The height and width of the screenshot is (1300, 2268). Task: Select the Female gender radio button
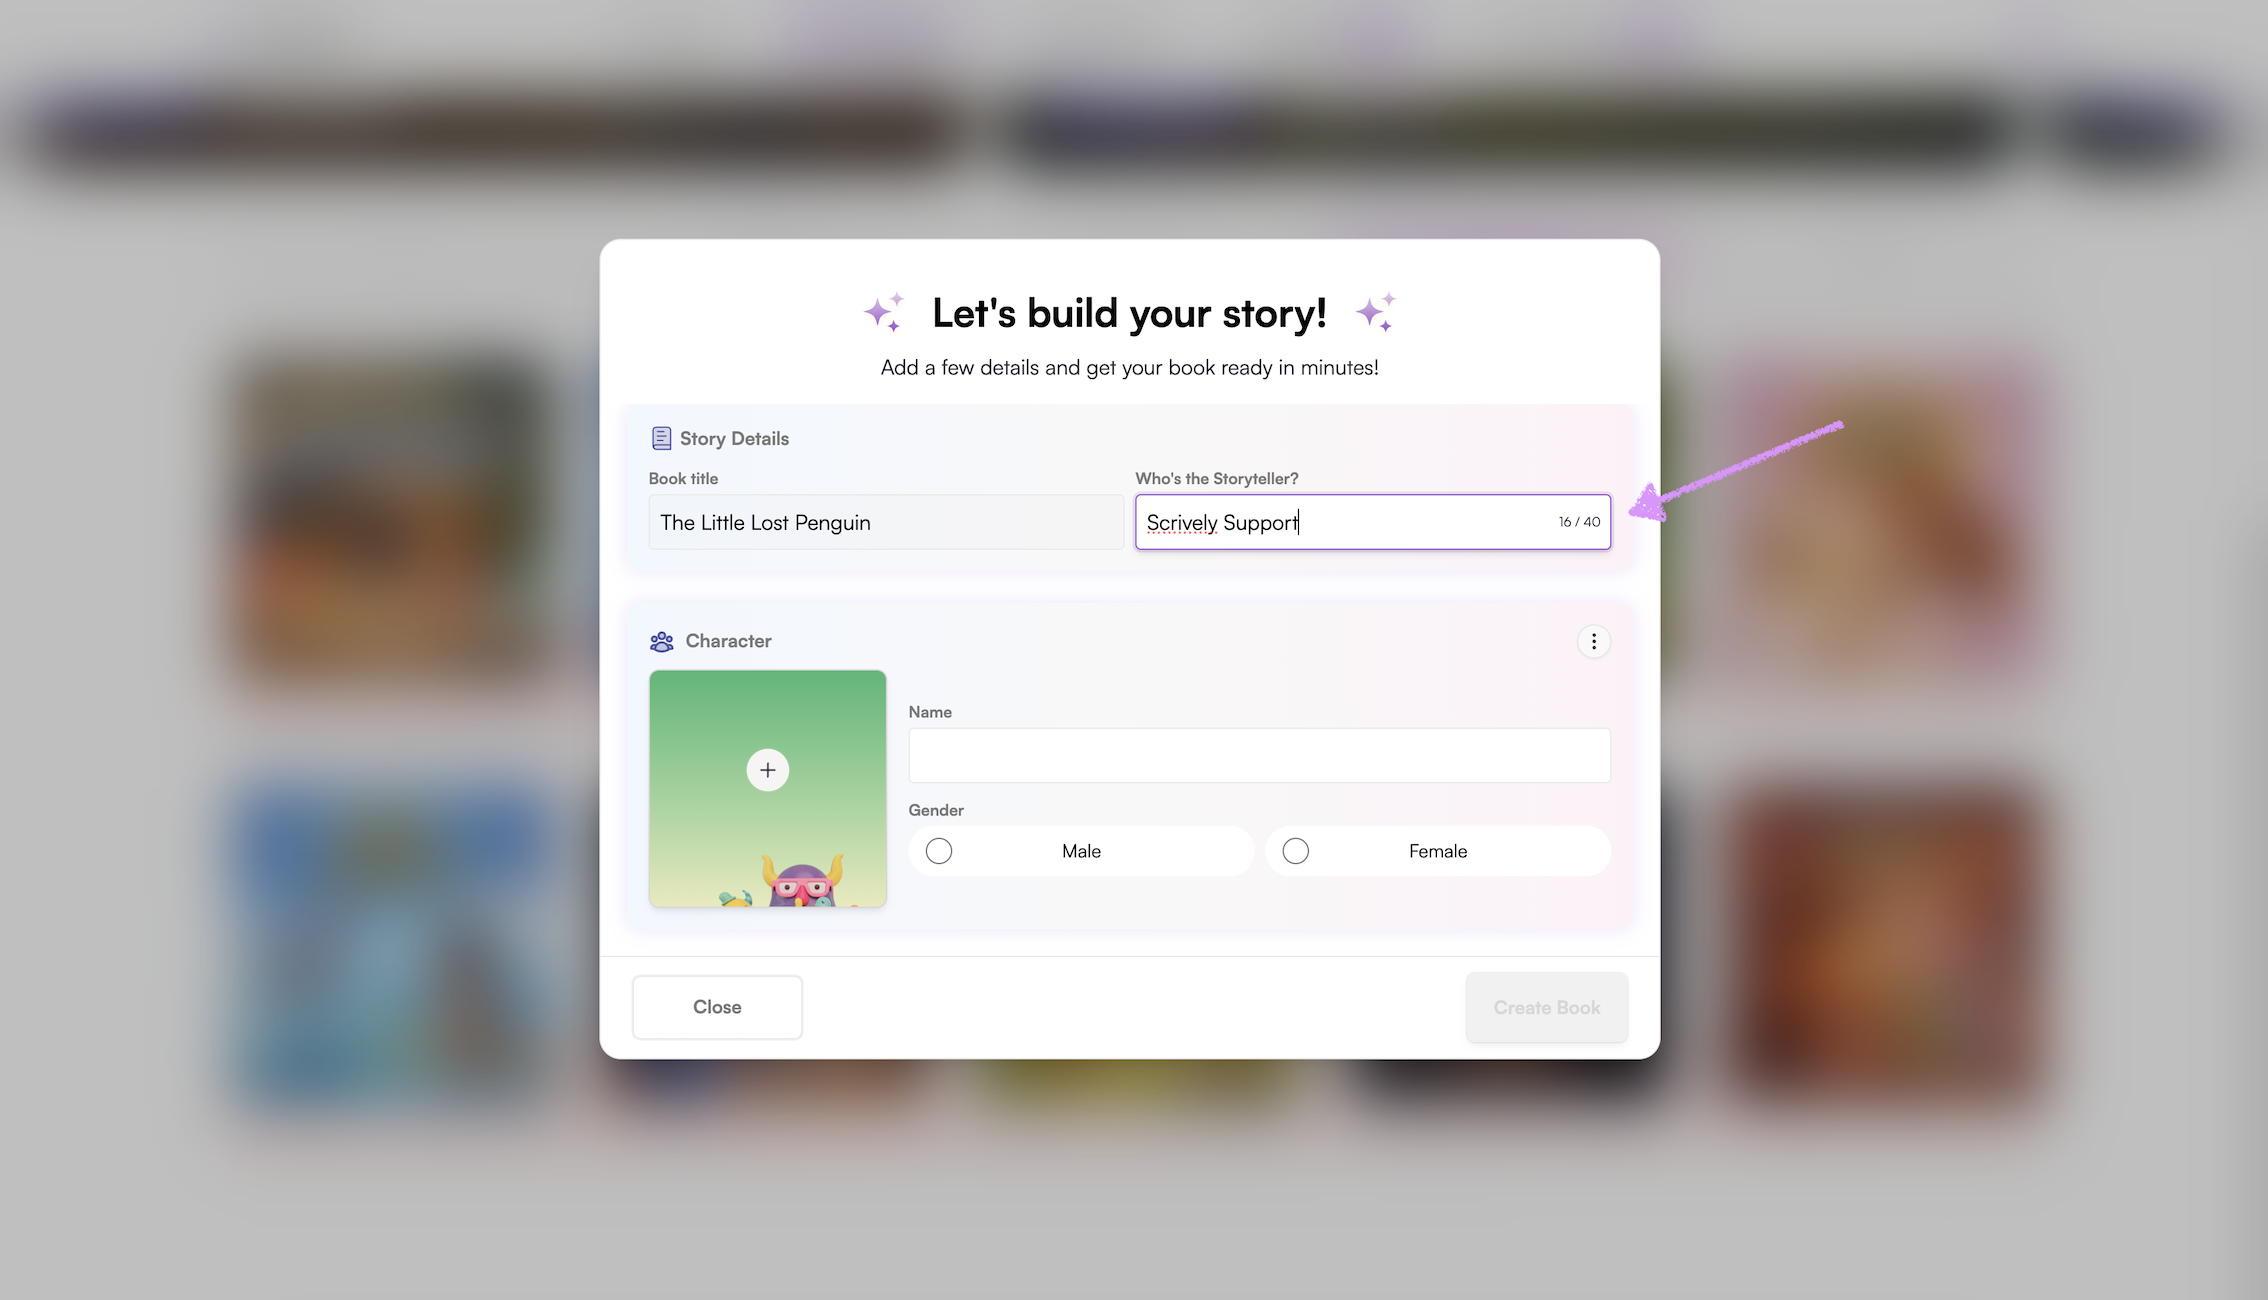click(x=1295, y=851)
